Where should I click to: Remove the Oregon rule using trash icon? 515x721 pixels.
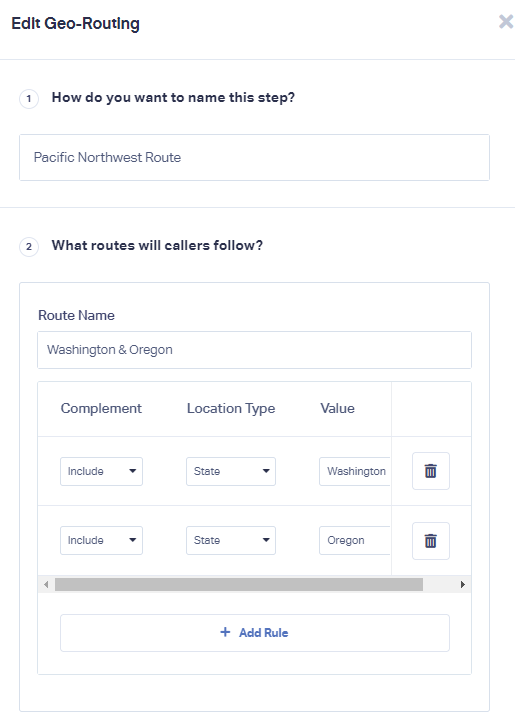click(431, 541)
